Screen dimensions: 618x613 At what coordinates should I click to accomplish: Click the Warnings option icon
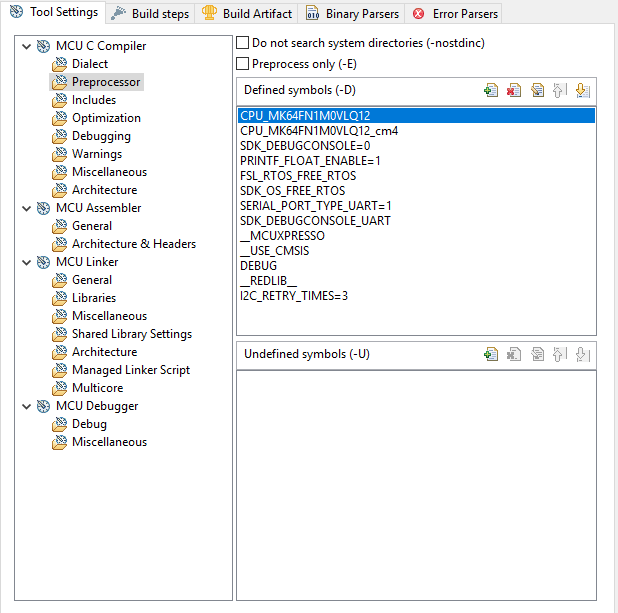tap(60, 154)
